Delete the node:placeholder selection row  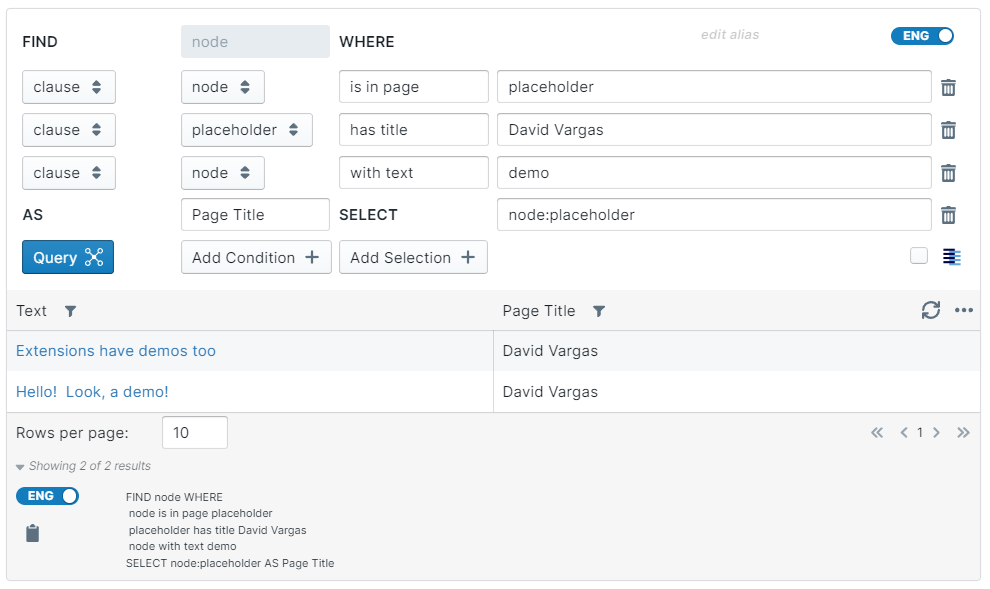pos(948,215)
